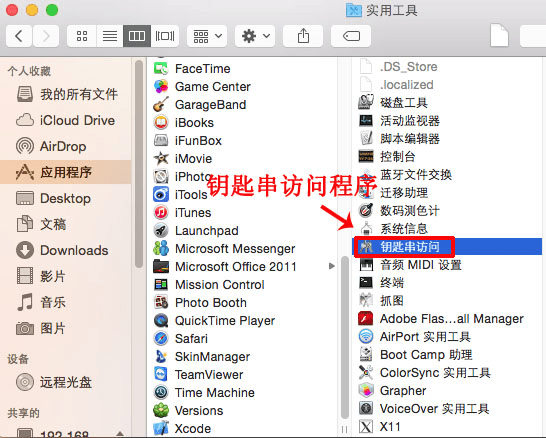Select the GarageBand guitar icon
546x438 pixels.
(x=161, y=104)
